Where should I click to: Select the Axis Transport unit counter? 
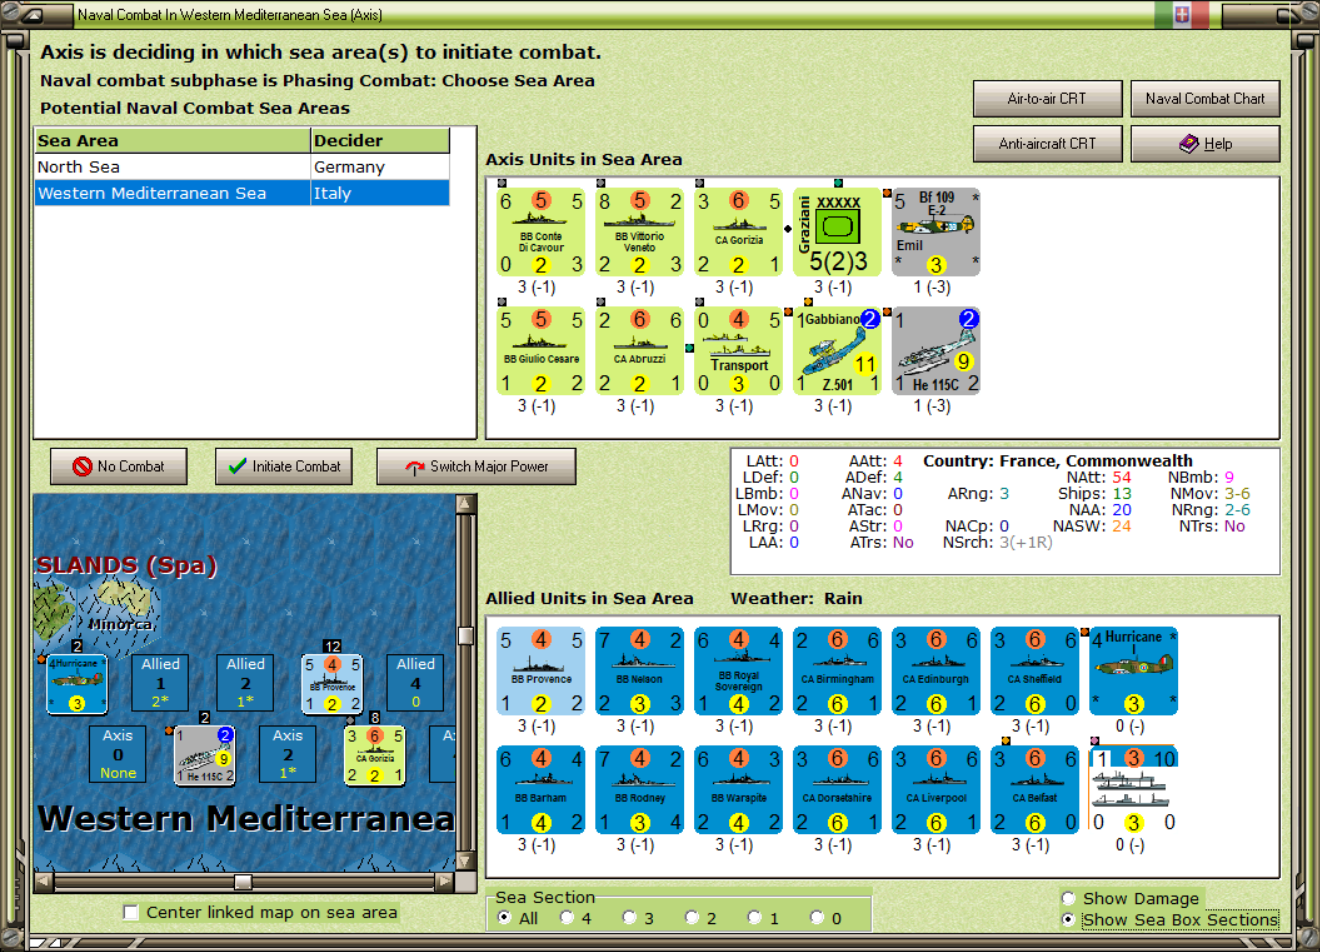coord(739,351)
